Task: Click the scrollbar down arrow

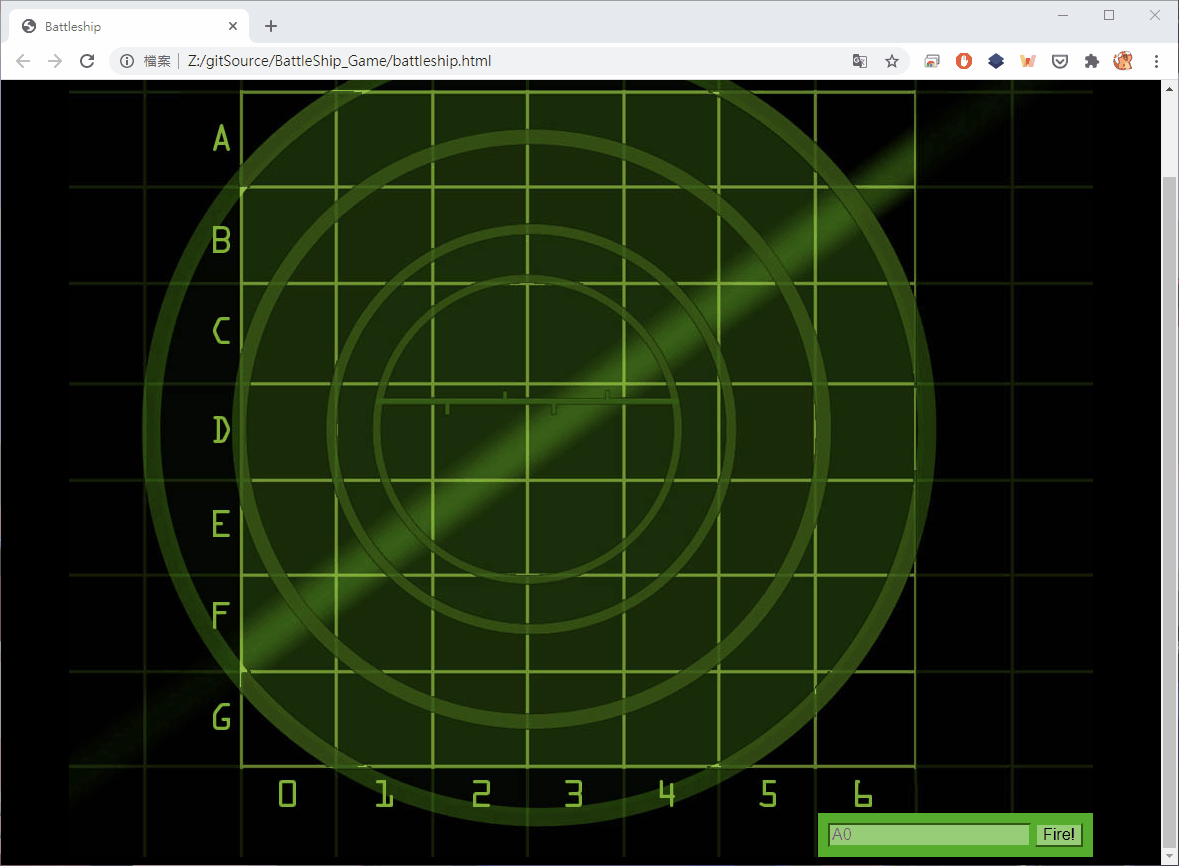Action: pyautogui.click(x=1169, y=855)
